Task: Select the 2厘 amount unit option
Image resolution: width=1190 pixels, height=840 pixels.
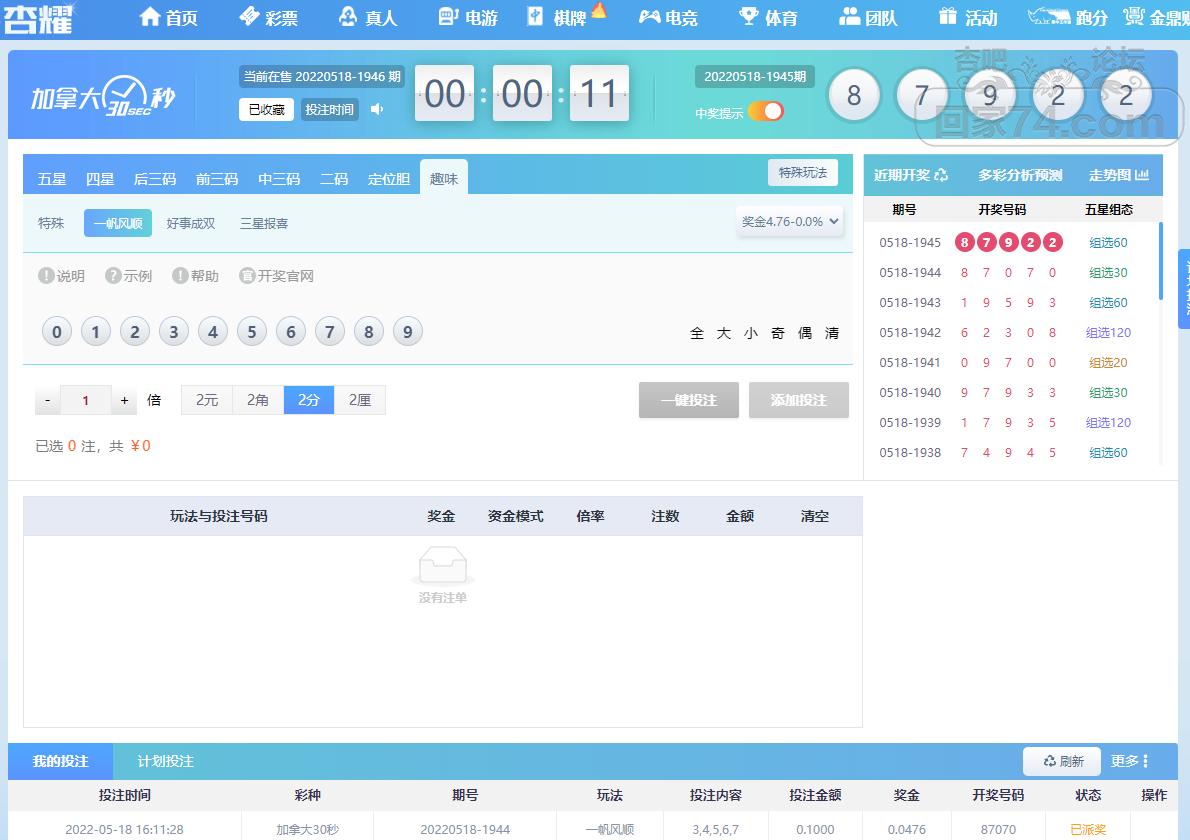Action: pyautogui.click(x=360, y=400)
